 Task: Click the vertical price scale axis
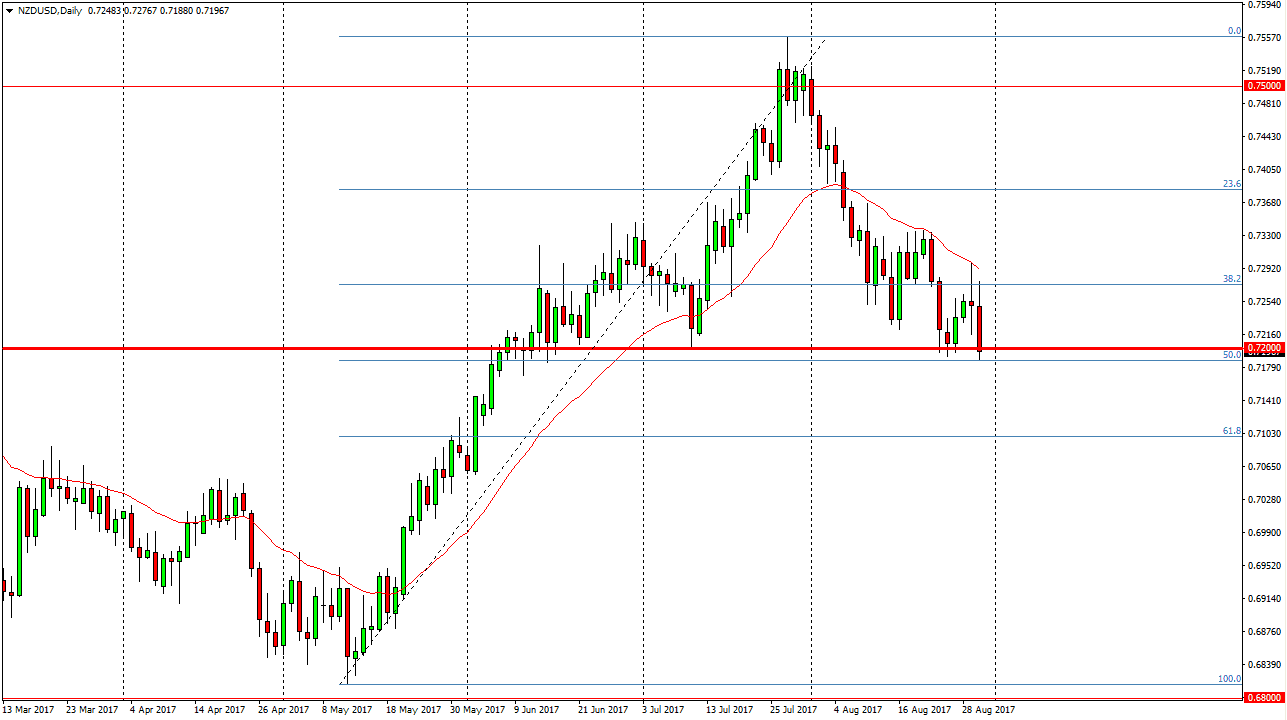(x=1259, y=400)
